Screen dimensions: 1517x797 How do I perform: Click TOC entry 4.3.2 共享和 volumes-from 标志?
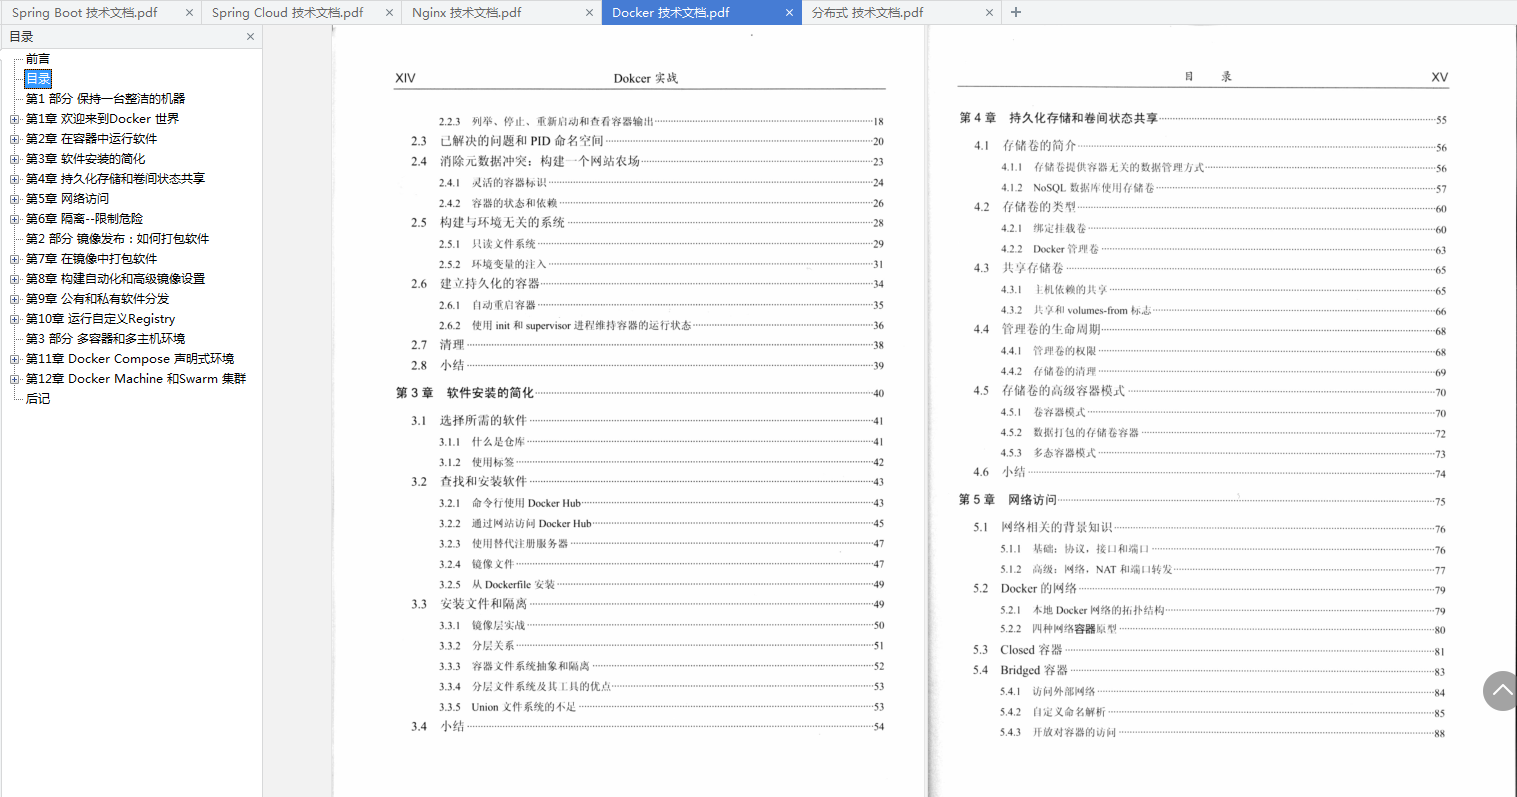[x=1223, y=311]
